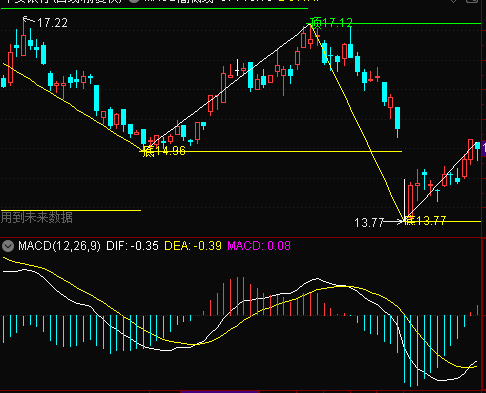Click the DIF: -0.35 value

pos(132,246)
